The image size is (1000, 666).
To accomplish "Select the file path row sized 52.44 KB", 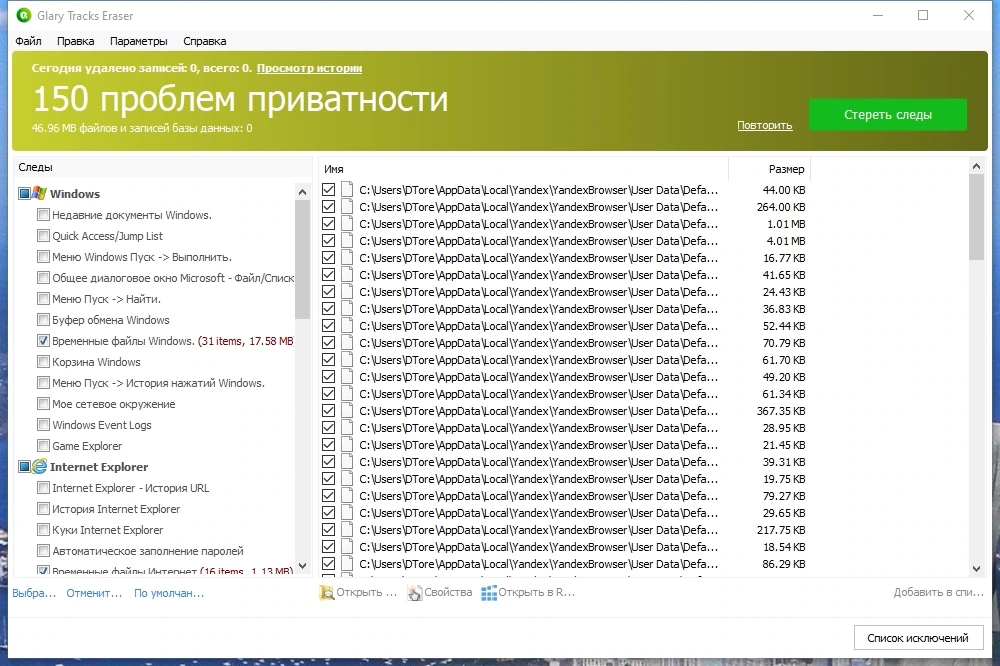I will 538,326.
